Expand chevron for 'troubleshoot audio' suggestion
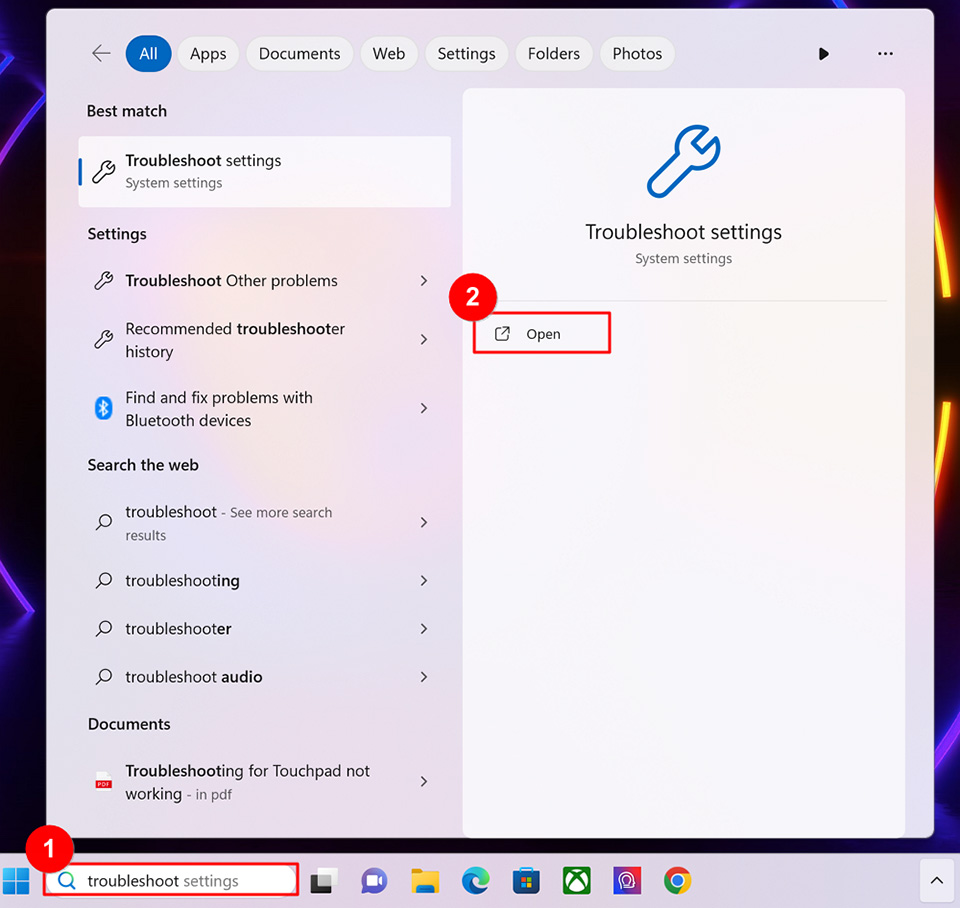 (424, 677)
